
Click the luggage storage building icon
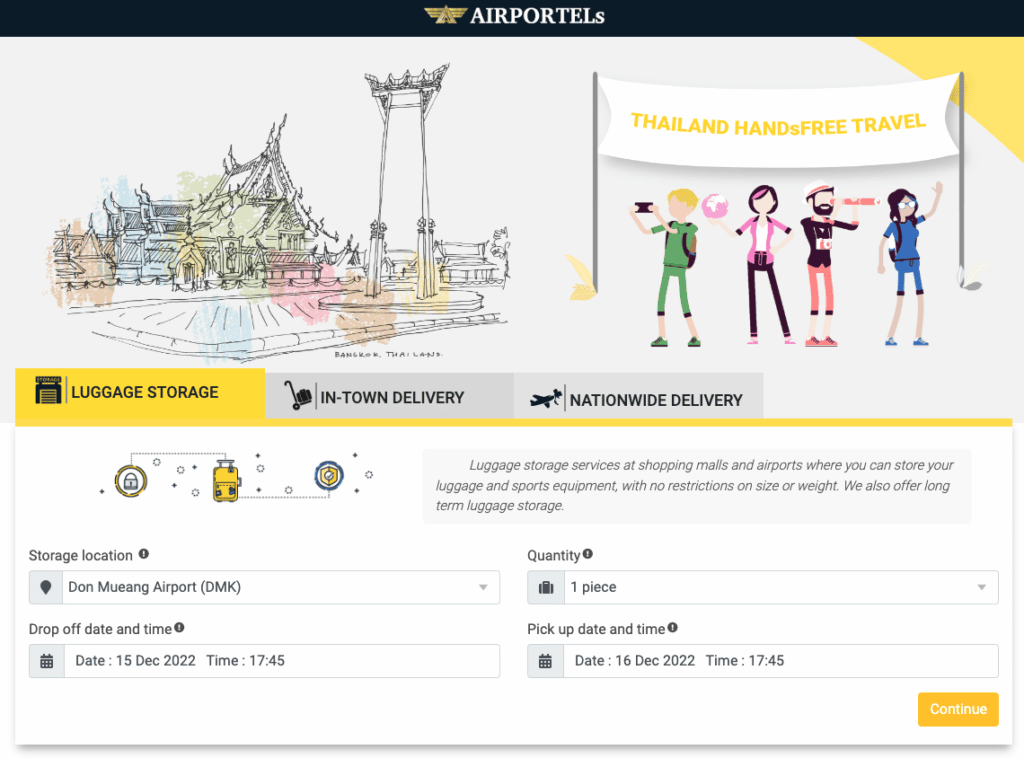[48, 390]
